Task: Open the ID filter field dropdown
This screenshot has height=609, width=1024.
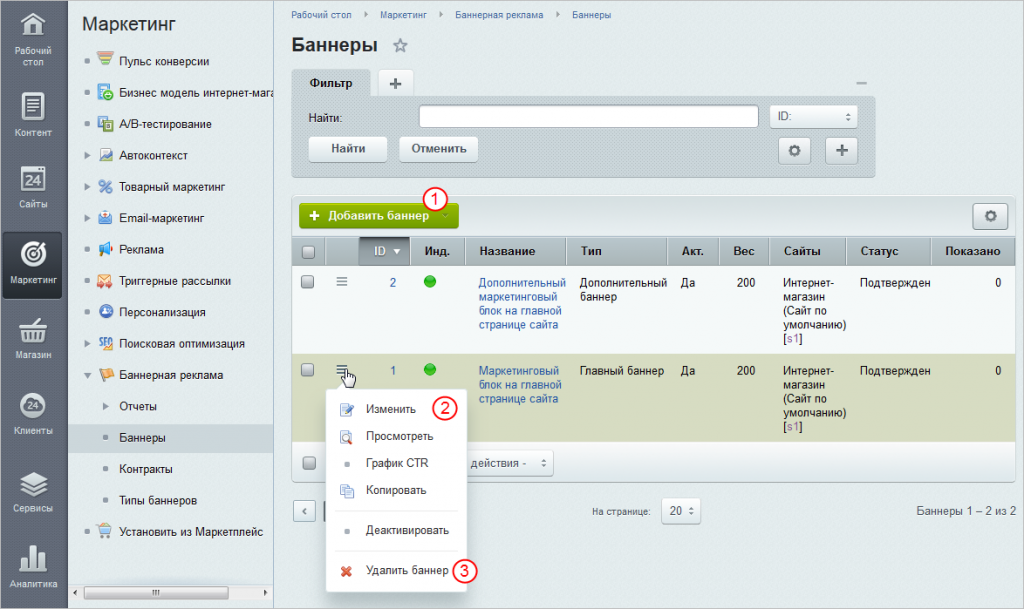Action: pyautogui.click(x=813, y=117)
